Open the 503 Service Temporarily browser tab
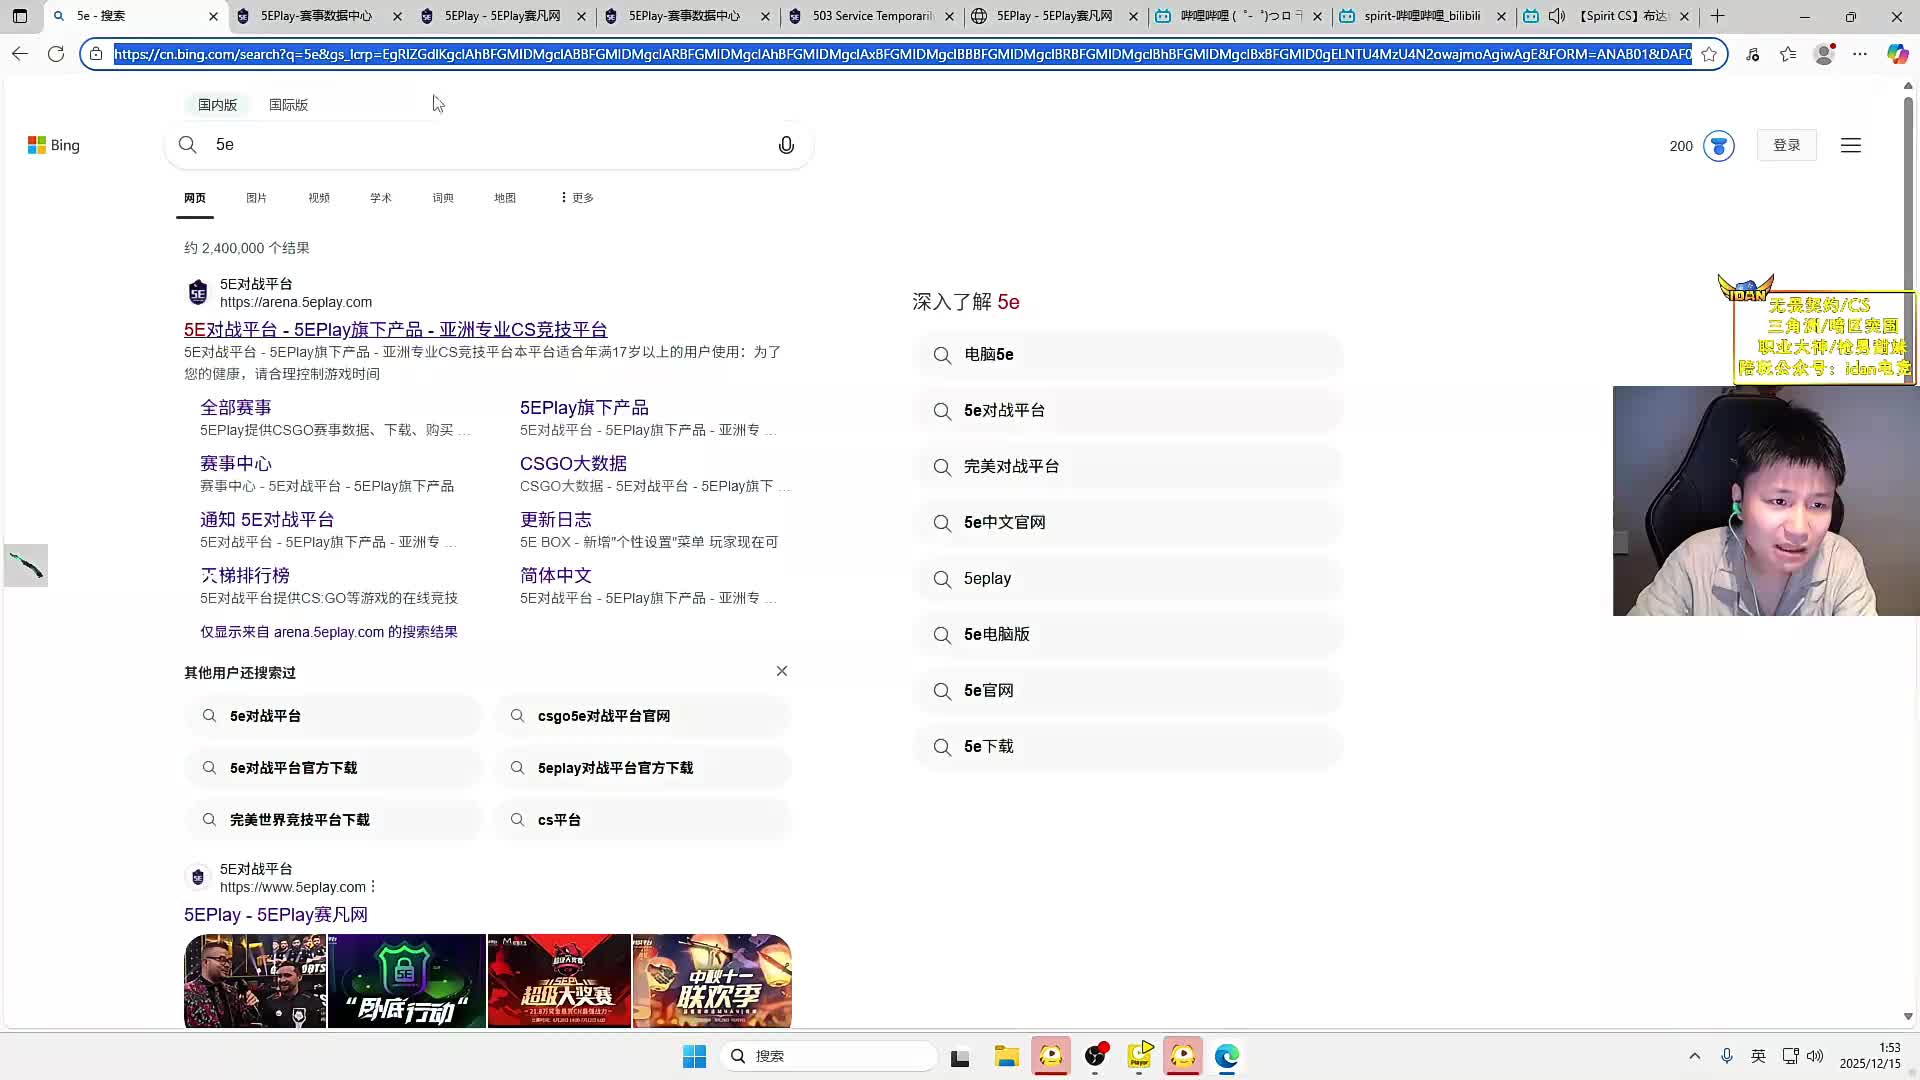Screen dimensions: 1920x1080 coord(870,16)
